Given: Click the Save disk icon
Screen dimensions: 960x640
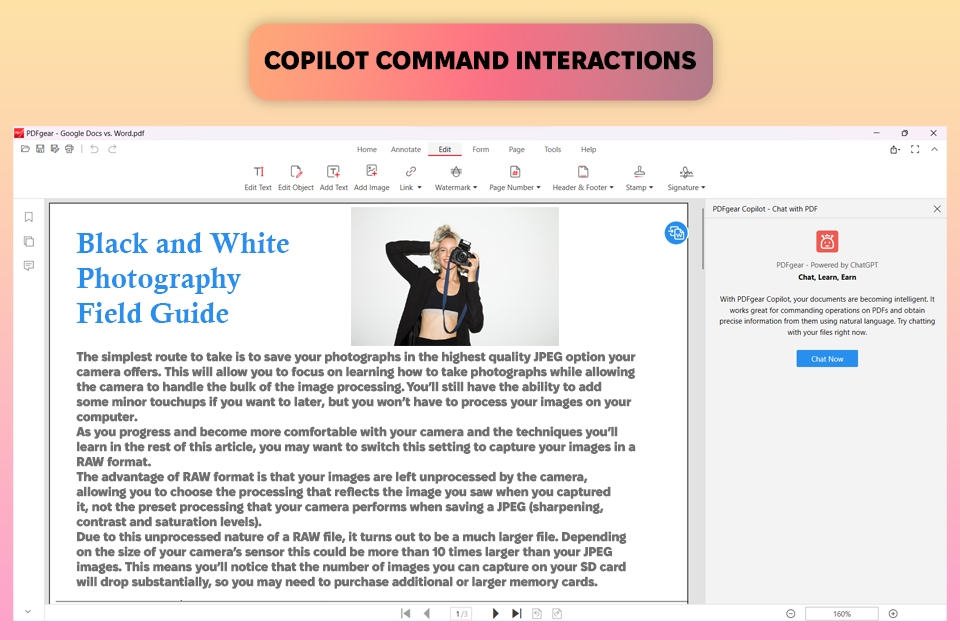Looking at the screenshot, I should pos(40,149).
